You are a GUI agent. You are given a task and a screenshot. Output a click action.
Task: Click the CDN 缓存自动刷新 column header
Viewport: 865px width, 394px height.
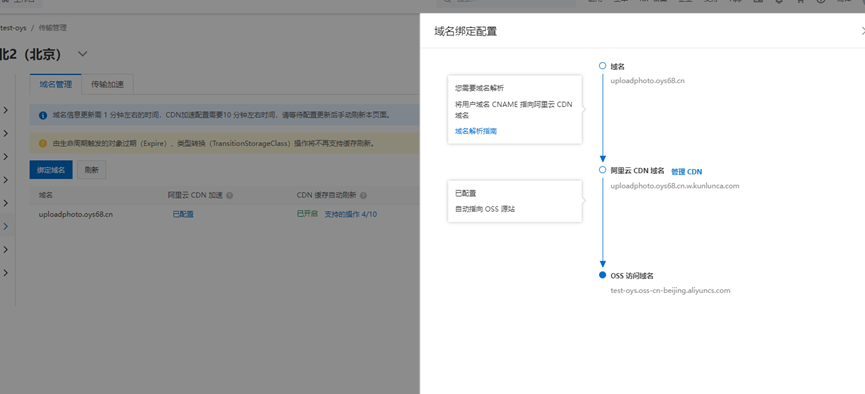(327, 195)
